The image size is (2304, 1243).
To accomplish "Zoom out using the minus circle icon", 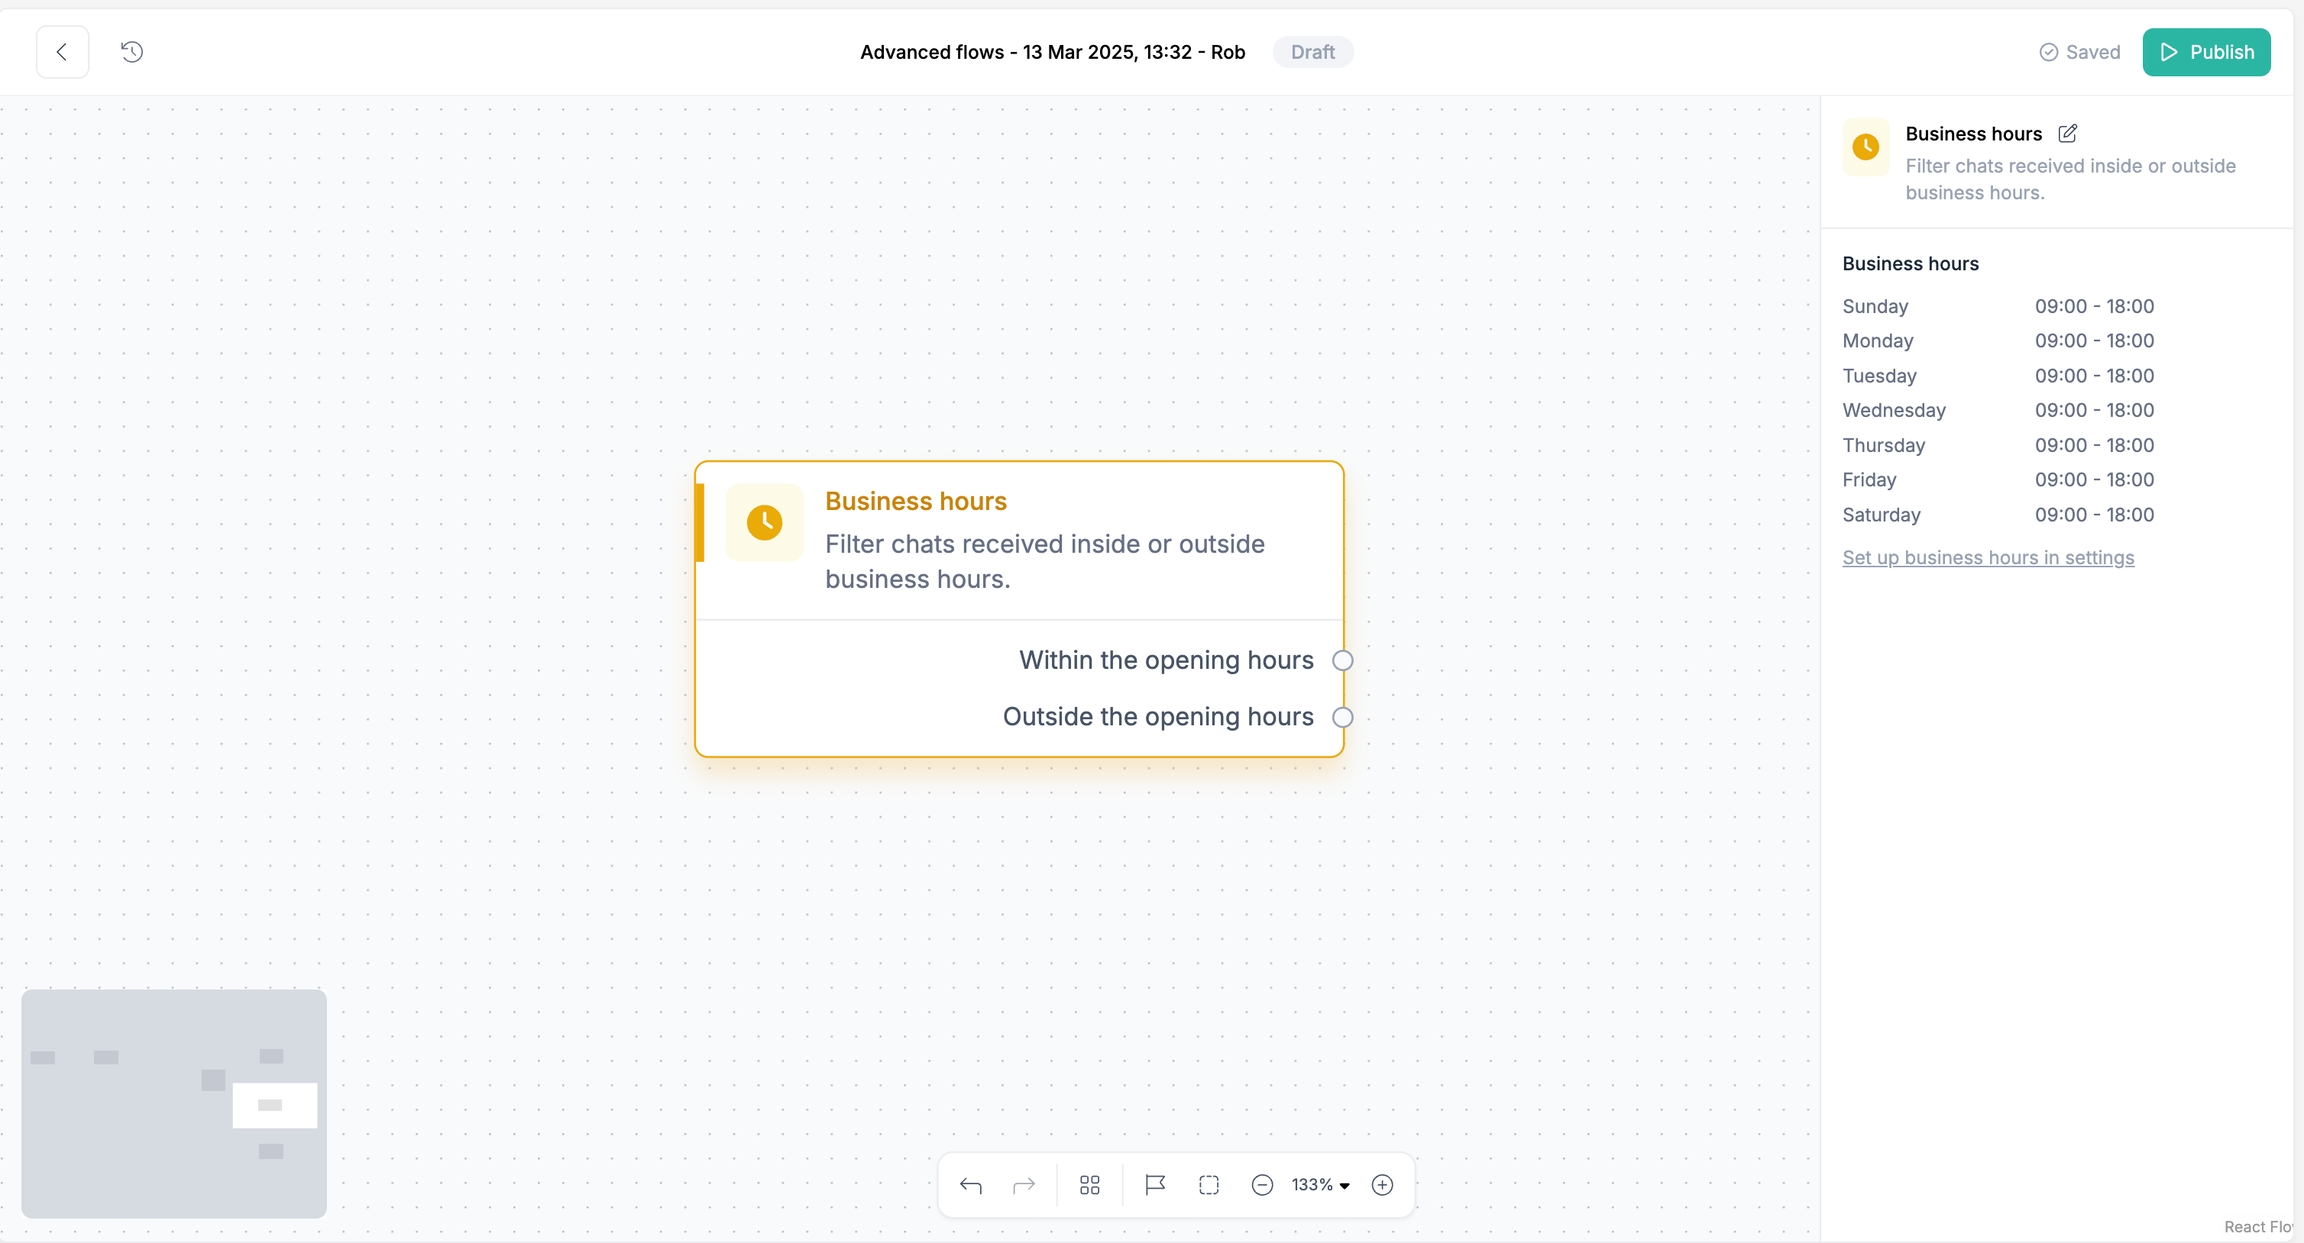I will tap(1262, 1185).
